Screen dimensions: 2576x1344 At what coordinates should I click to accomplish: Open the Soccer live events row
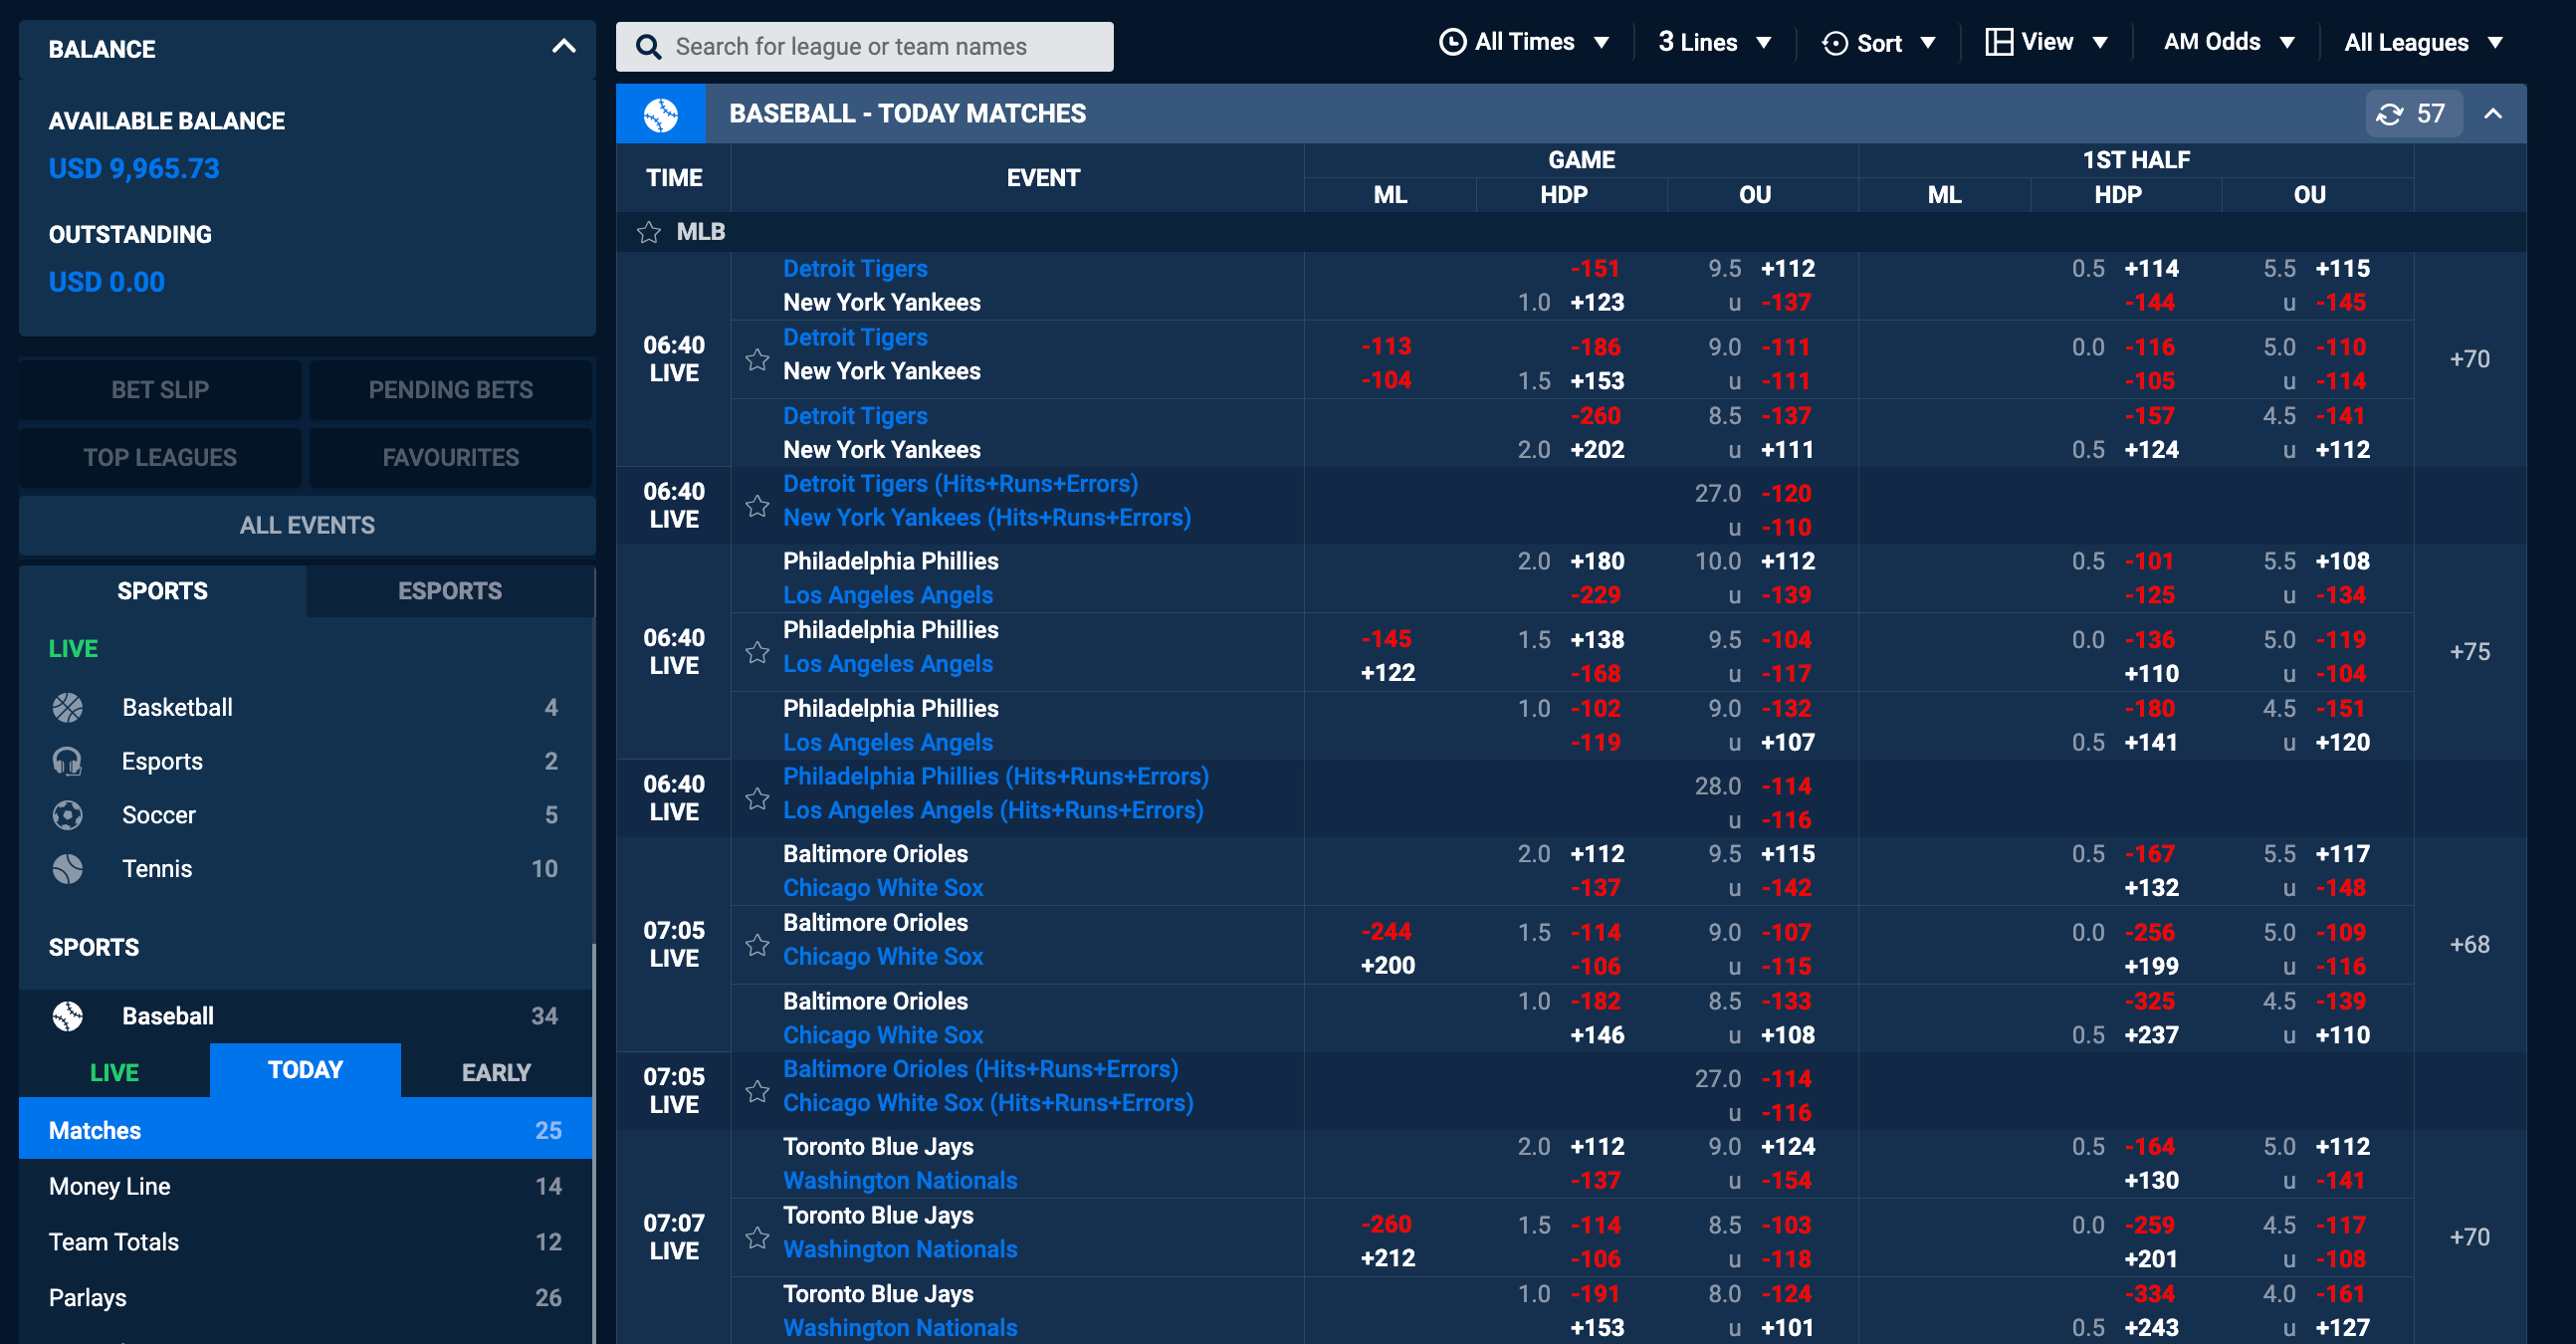coord(305,816)
